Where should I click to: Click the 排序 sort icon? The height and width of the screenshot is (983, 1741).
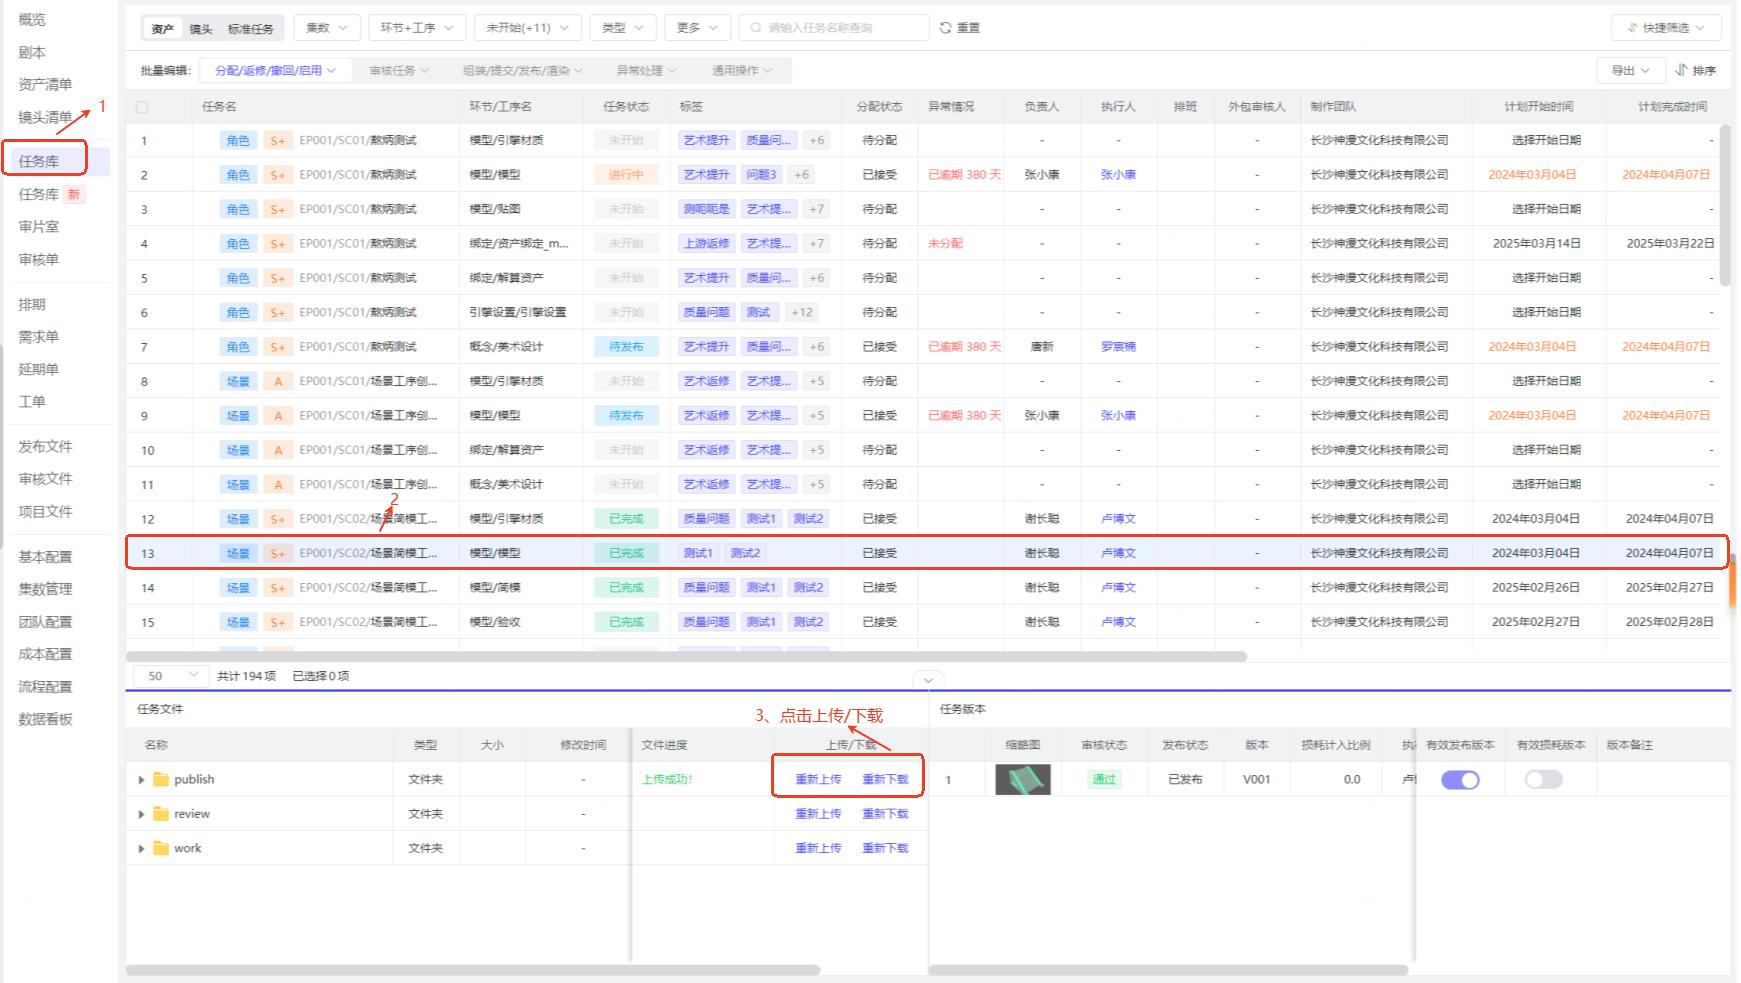tap(1681, 70)
